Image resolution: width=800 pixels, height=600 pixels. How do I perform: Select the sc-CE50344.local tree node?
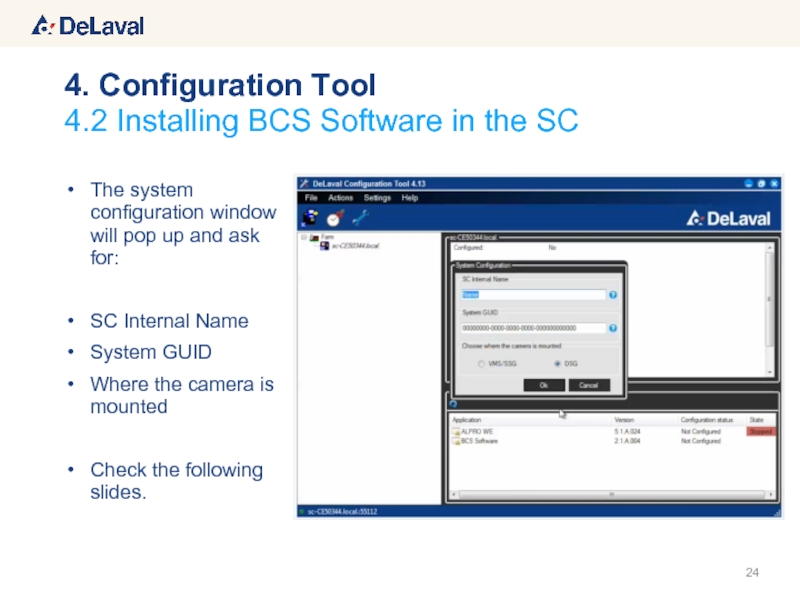click(x=355, y=246)
